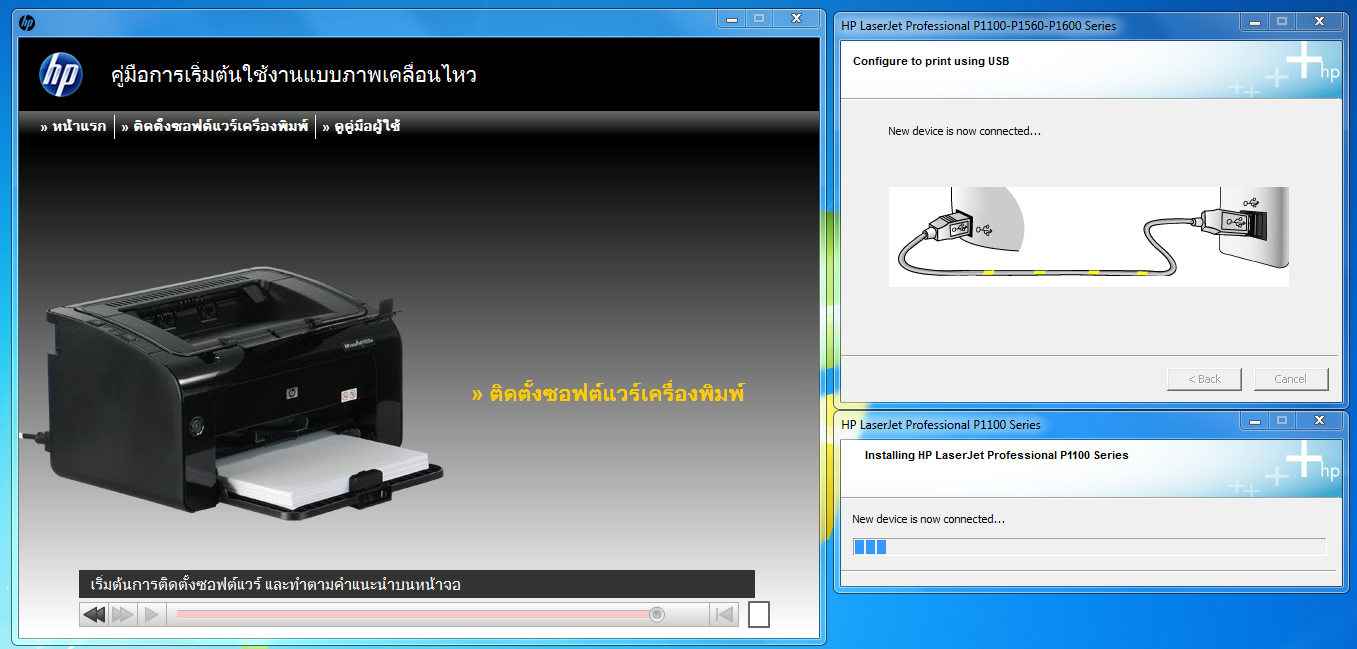
Task: Click 'New device is now connected…' in the USB window
Action: pyautogui.click(x=965, y=131)
